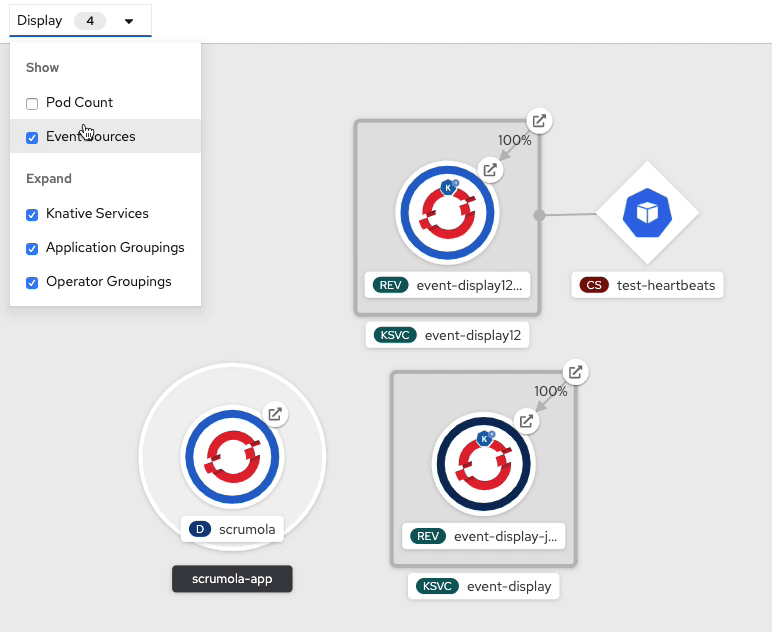Click the KSVC label event-display

click(x=483, y=586)
